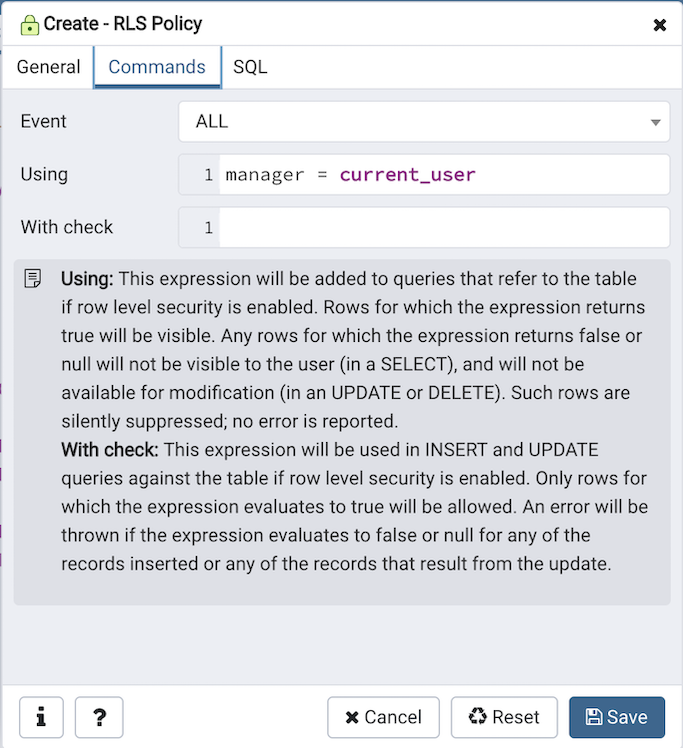Reset the form with the Reset button
683x748 pixels.
point(504,717)
